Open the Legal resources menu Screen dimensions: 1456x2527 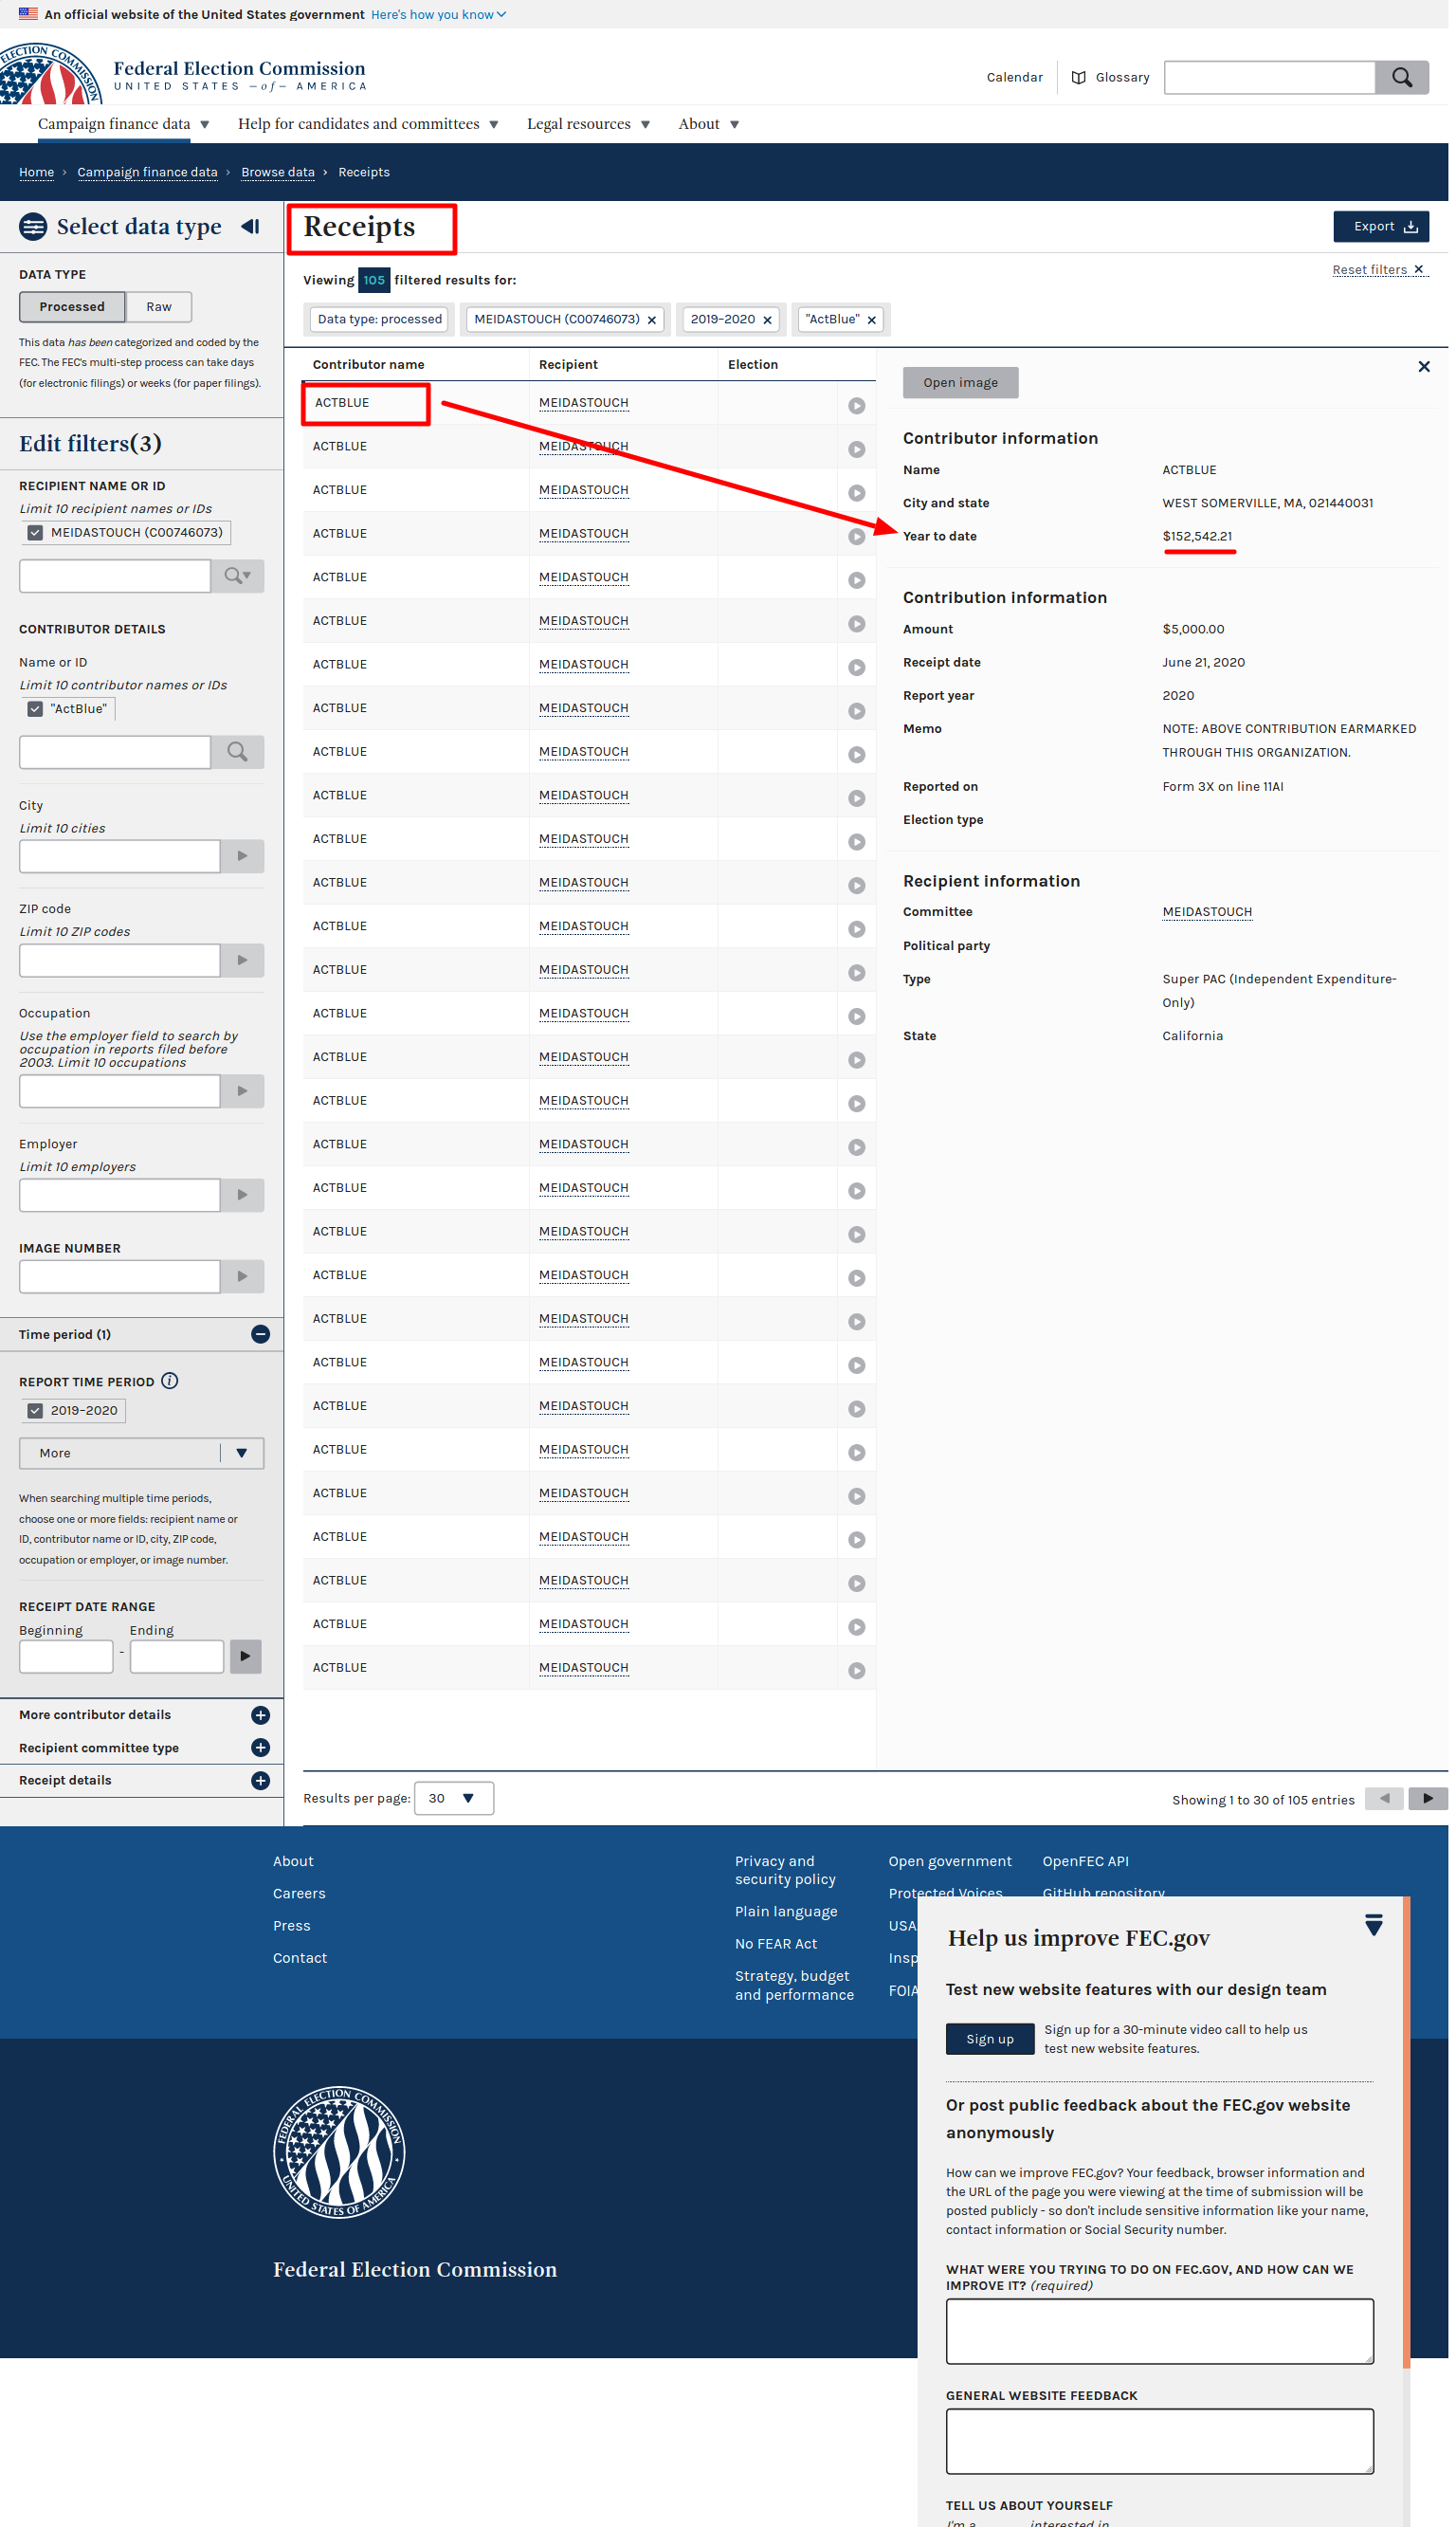pos(588,124)
